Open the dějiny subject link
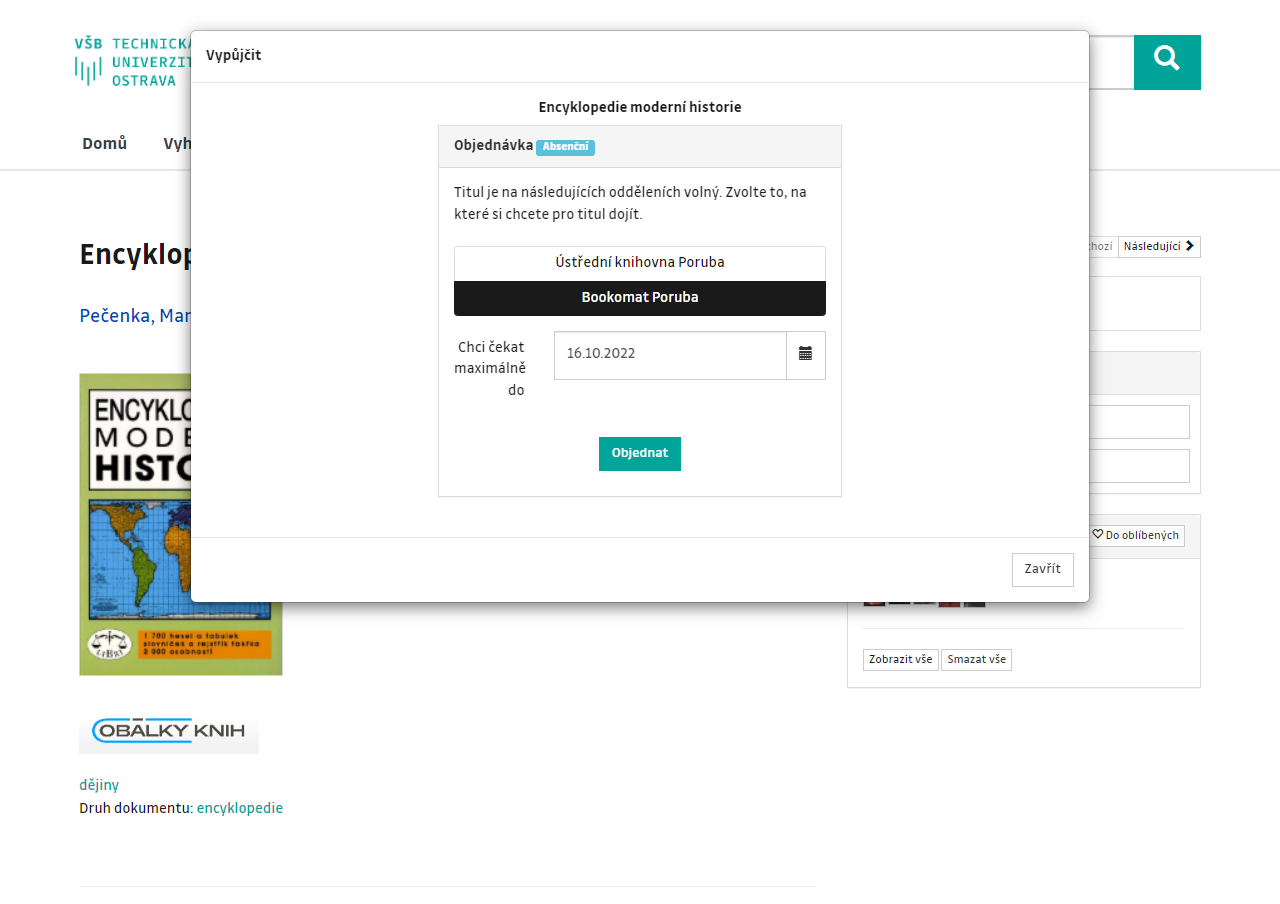1280x904 pixels. click(x=99, y=785)
